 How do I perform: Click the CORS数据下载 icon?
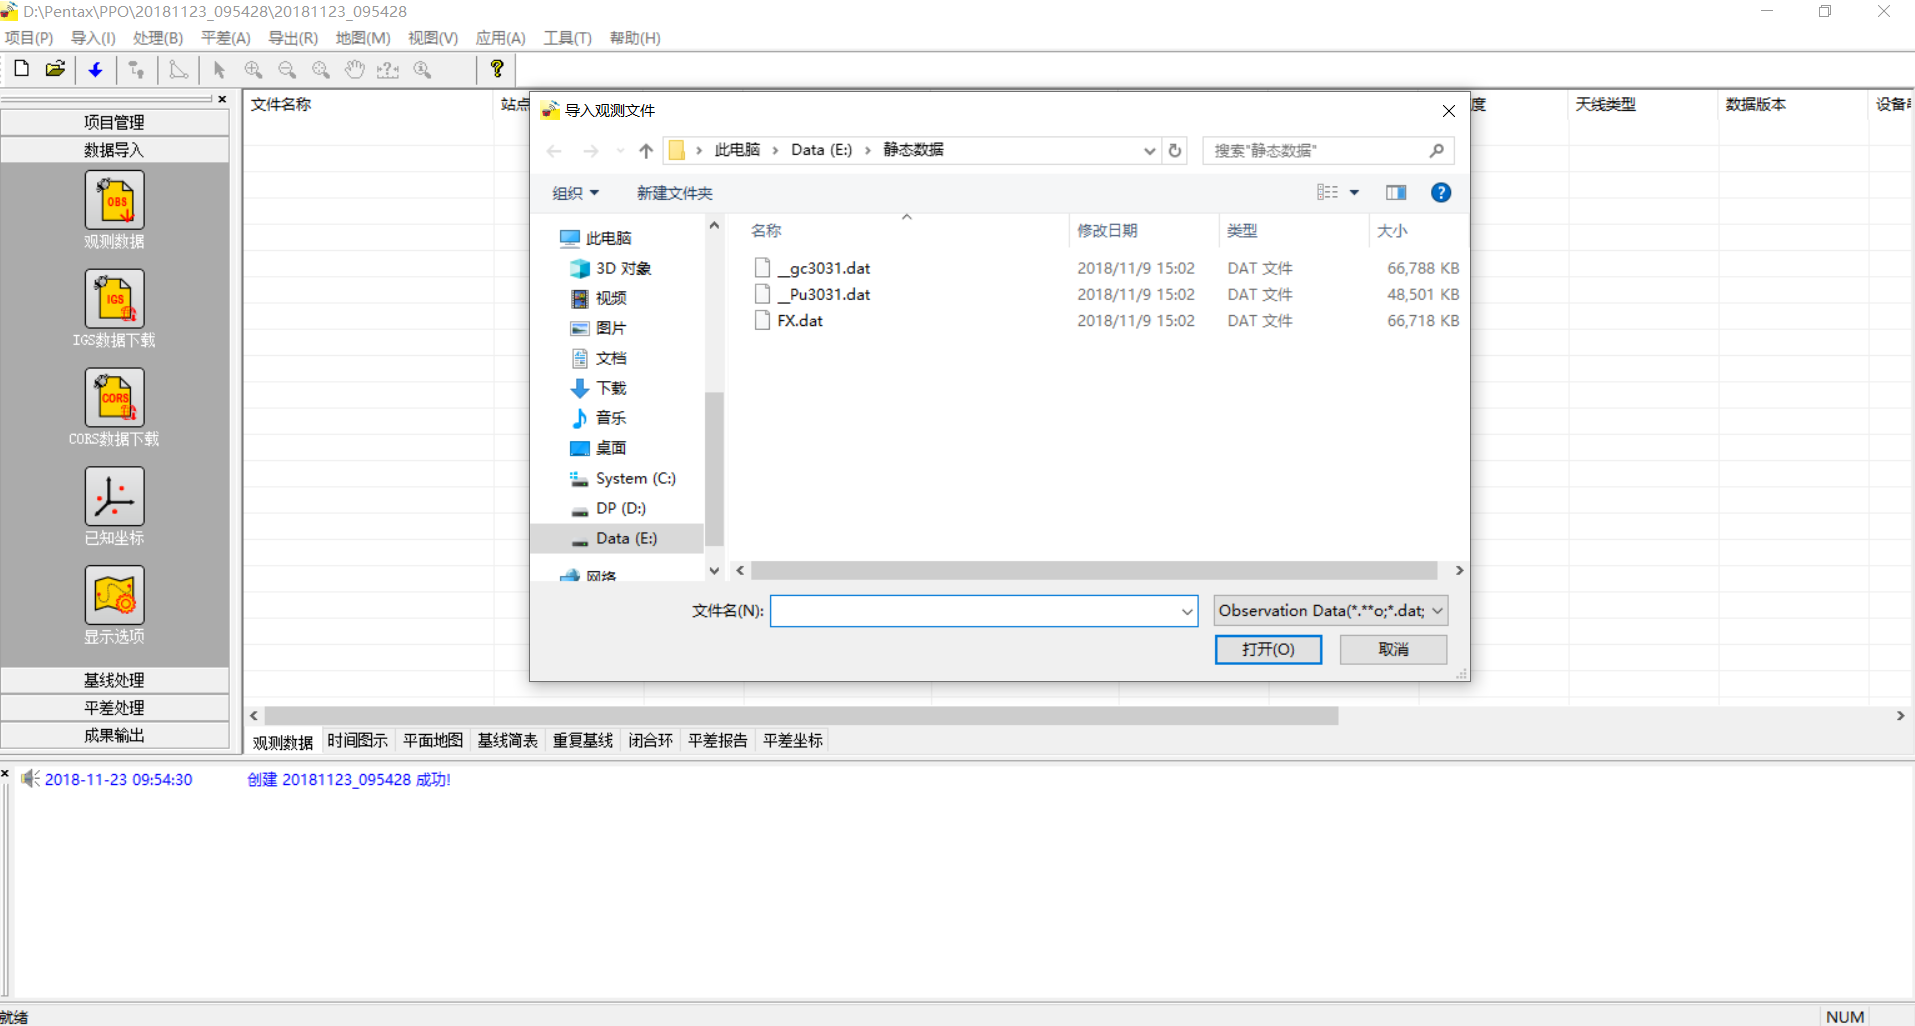point(114,398)
